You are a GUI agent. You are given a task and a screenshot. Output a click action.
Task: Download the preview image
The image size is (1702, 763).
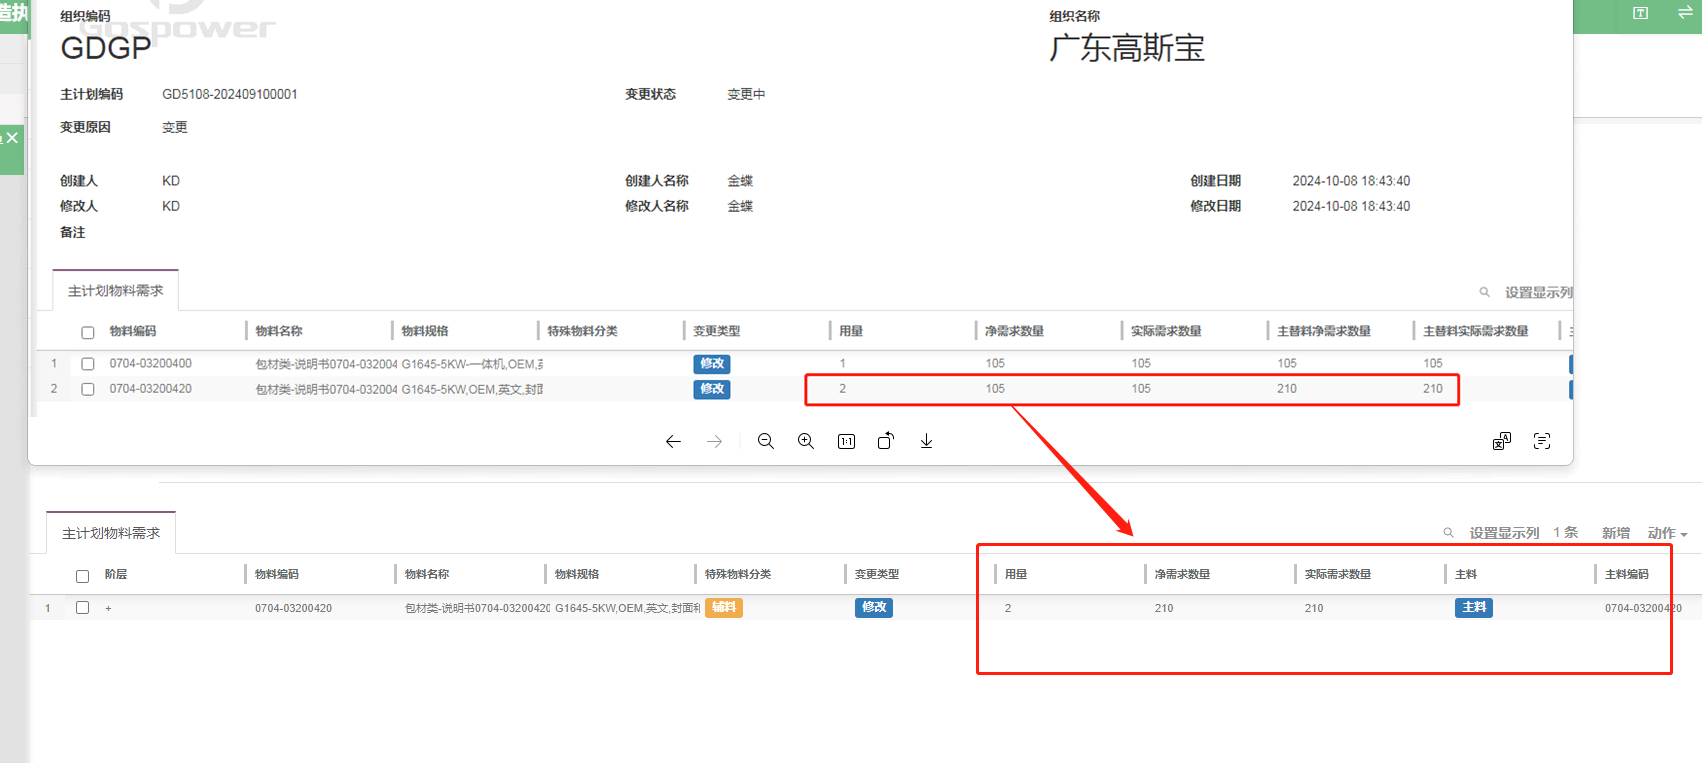926,441
